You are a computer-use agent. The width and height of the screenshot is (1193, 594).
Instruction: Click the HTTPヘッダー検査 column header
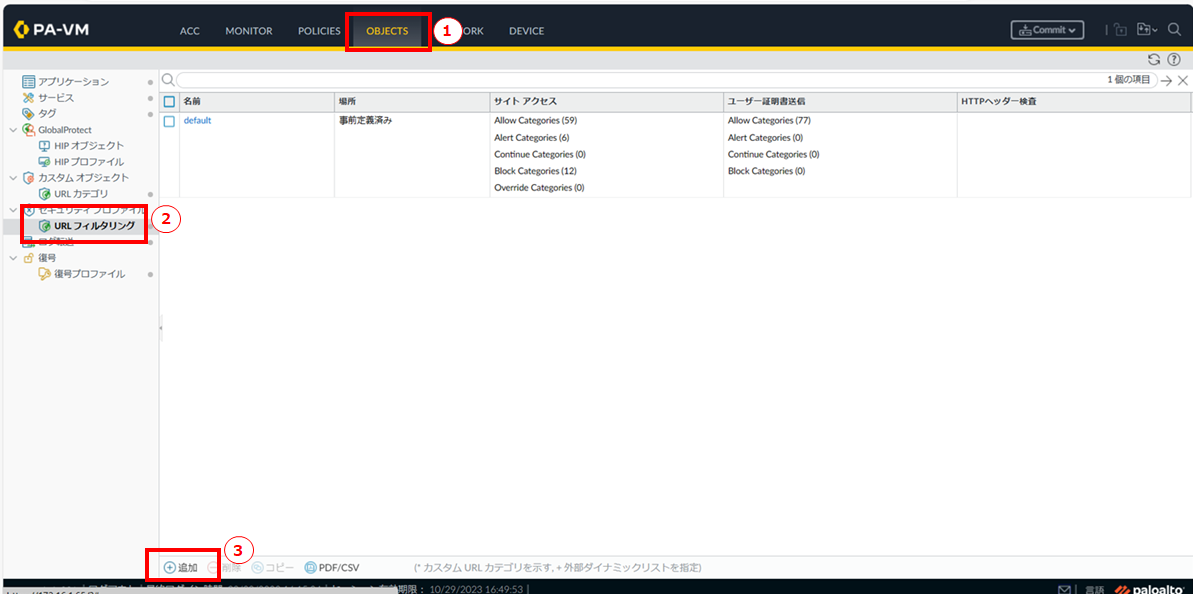(x=1073, y=101)
